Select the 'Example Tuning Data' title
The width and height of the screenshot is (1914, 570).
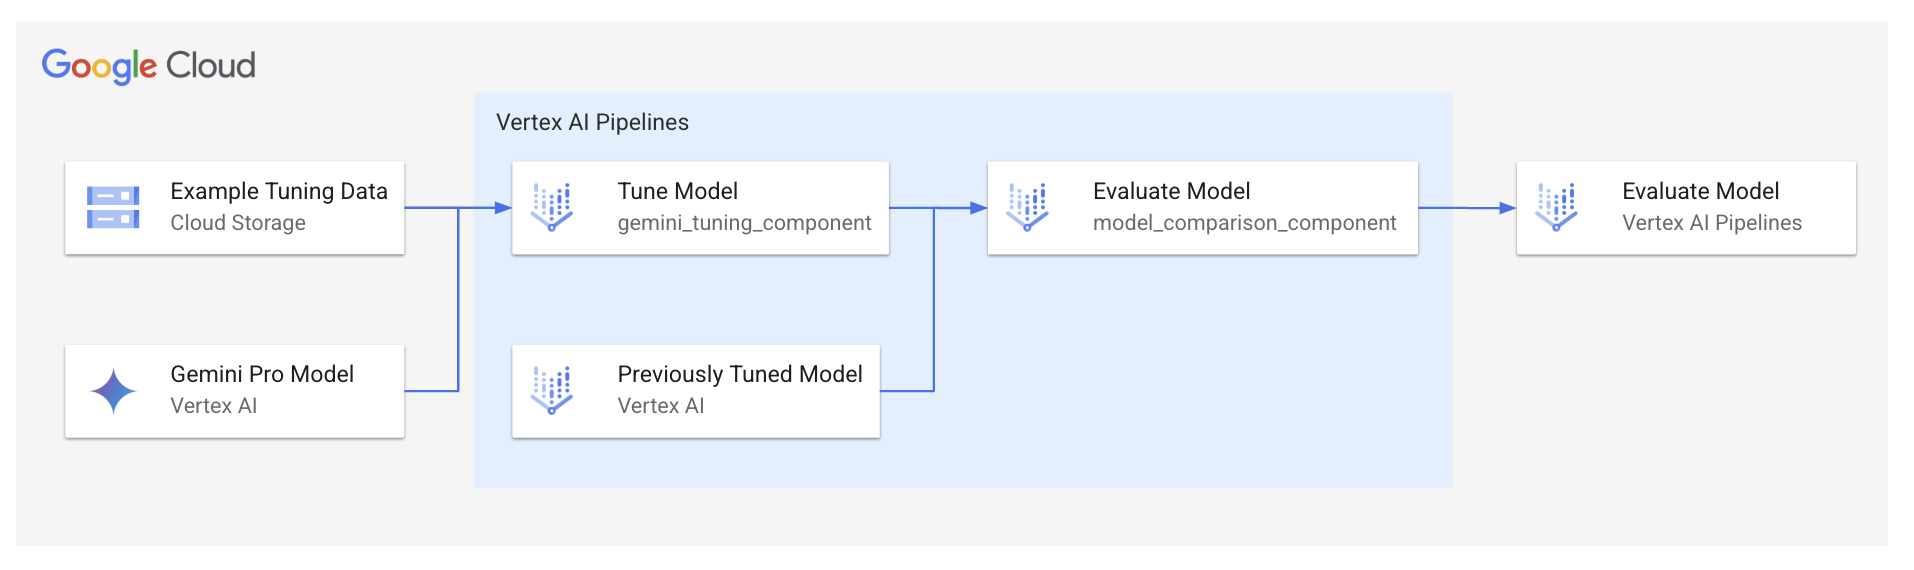pos(279,191)
